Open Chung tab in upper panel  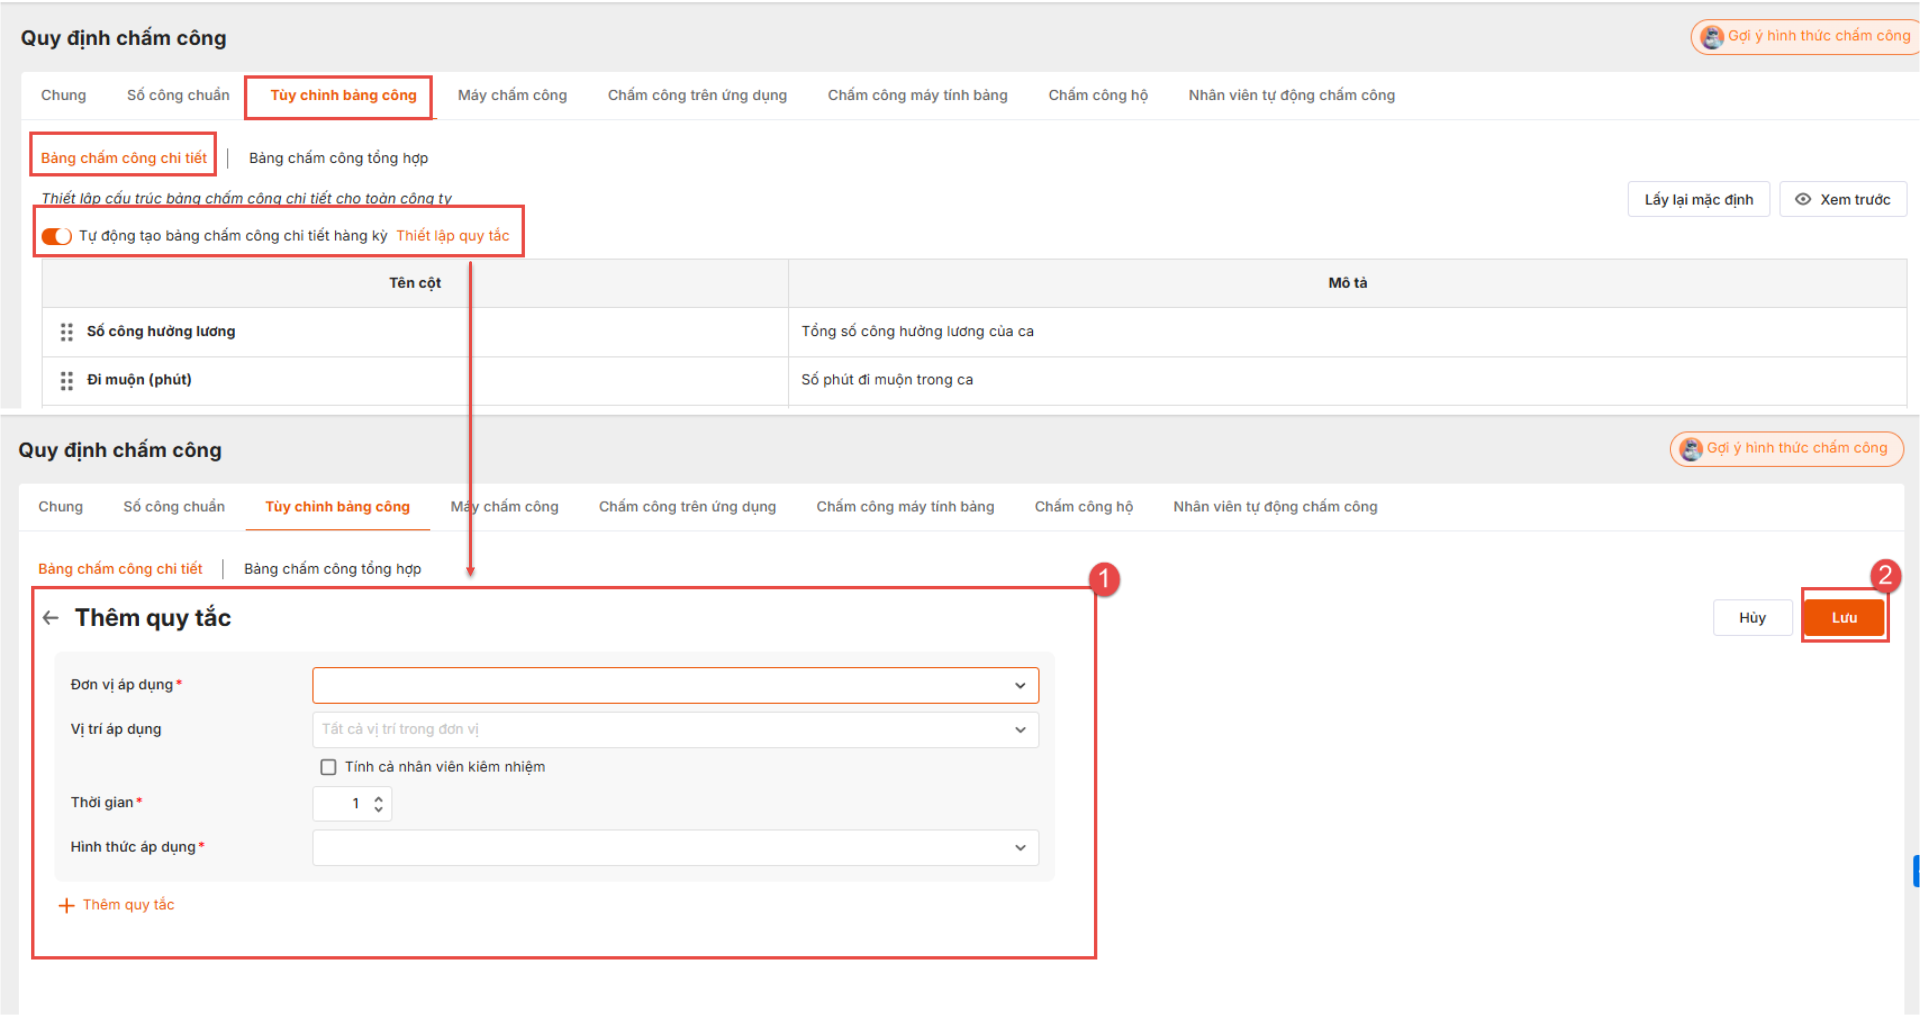pyautogui.click(x=64, y=95)
